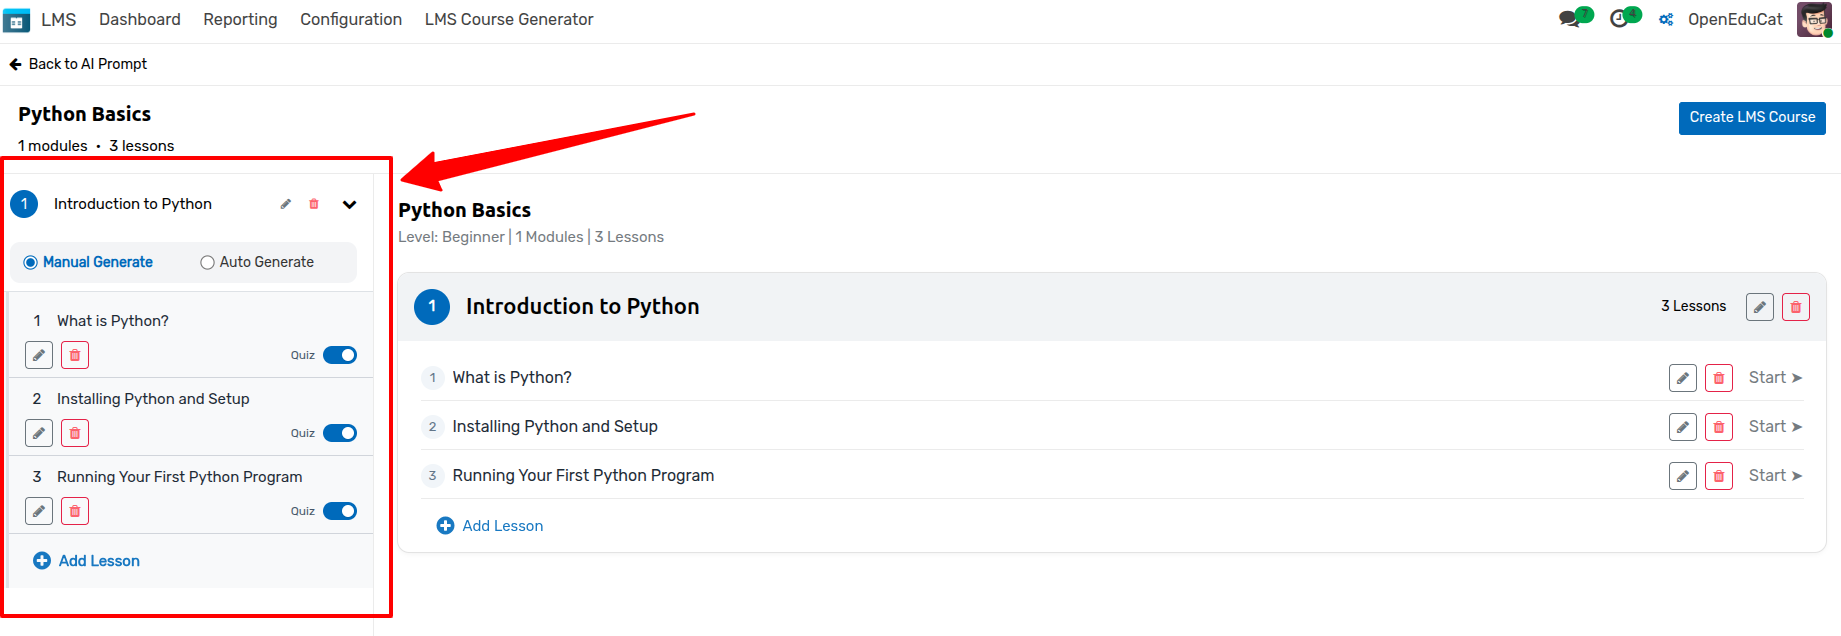Click the Create LMS Course button

[x=1752, y=118]
